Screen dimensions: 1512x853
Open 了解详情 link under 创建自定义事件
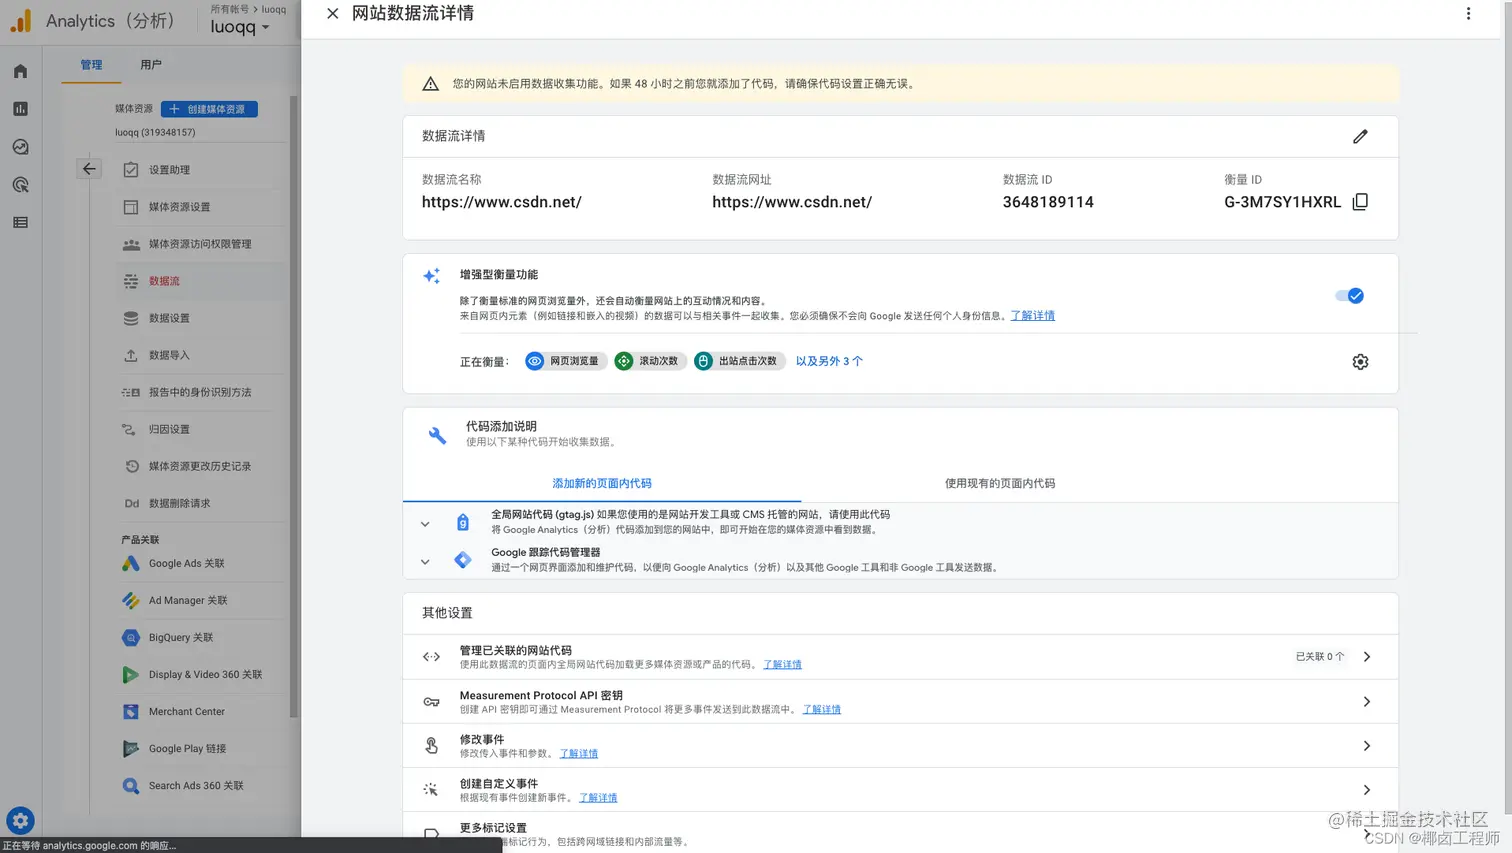(598, 797)
